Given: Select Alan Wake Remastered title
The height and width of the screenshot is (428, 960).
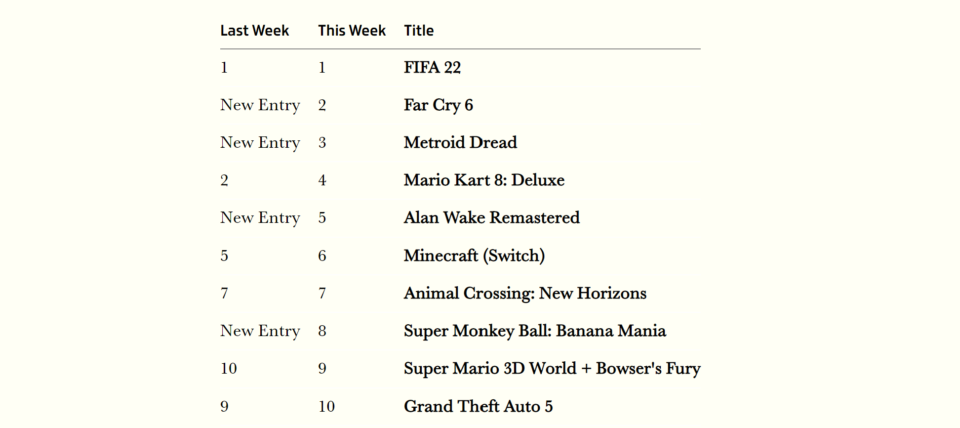Looking at the screenshot, I should [x=492, y=218].
